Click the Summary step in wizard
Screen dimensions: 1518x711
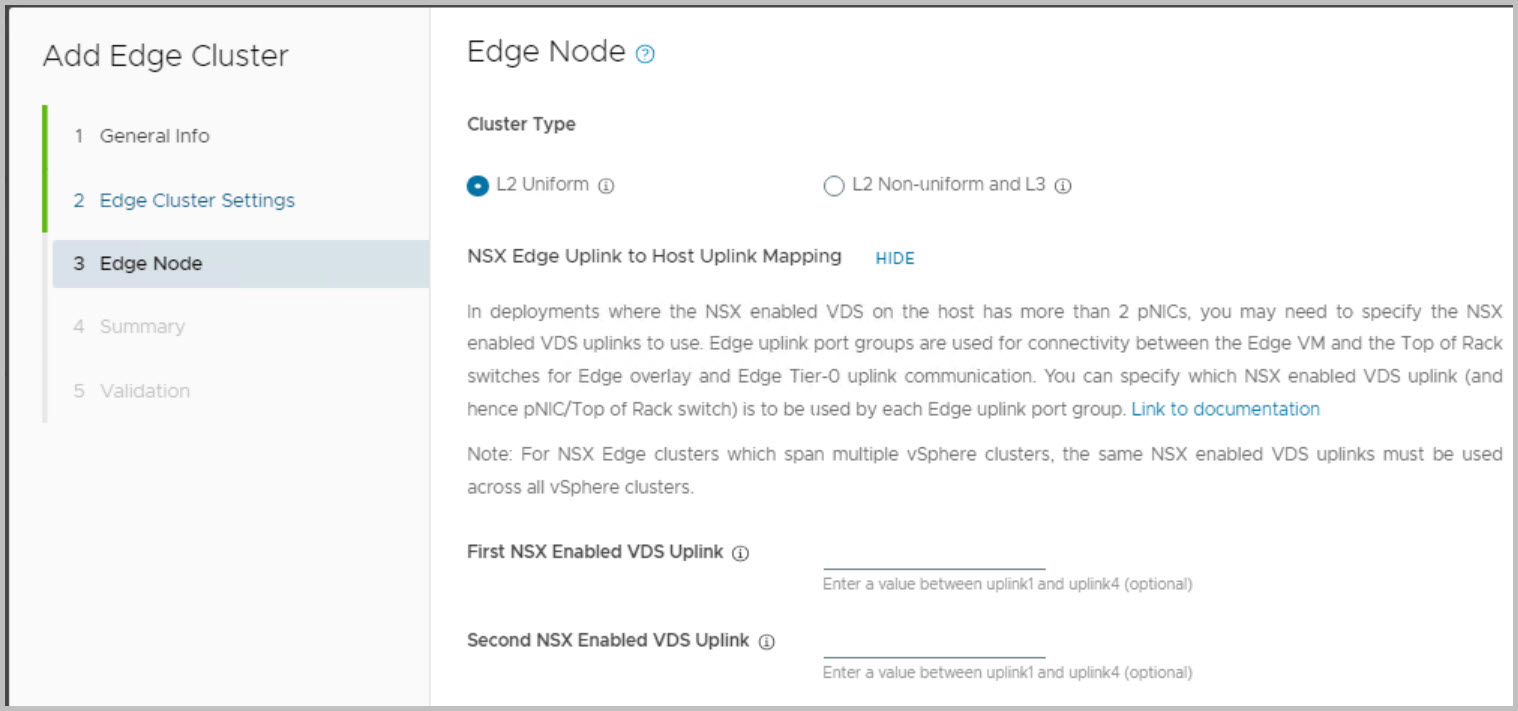tap(142, 327)
